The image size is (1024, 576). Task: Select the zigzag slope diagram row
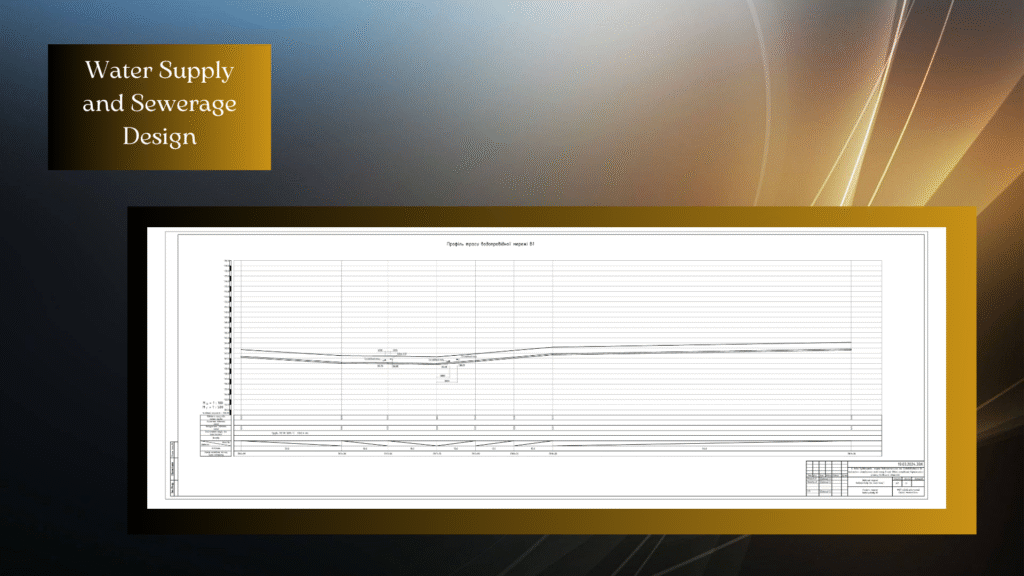coord(540,442)
